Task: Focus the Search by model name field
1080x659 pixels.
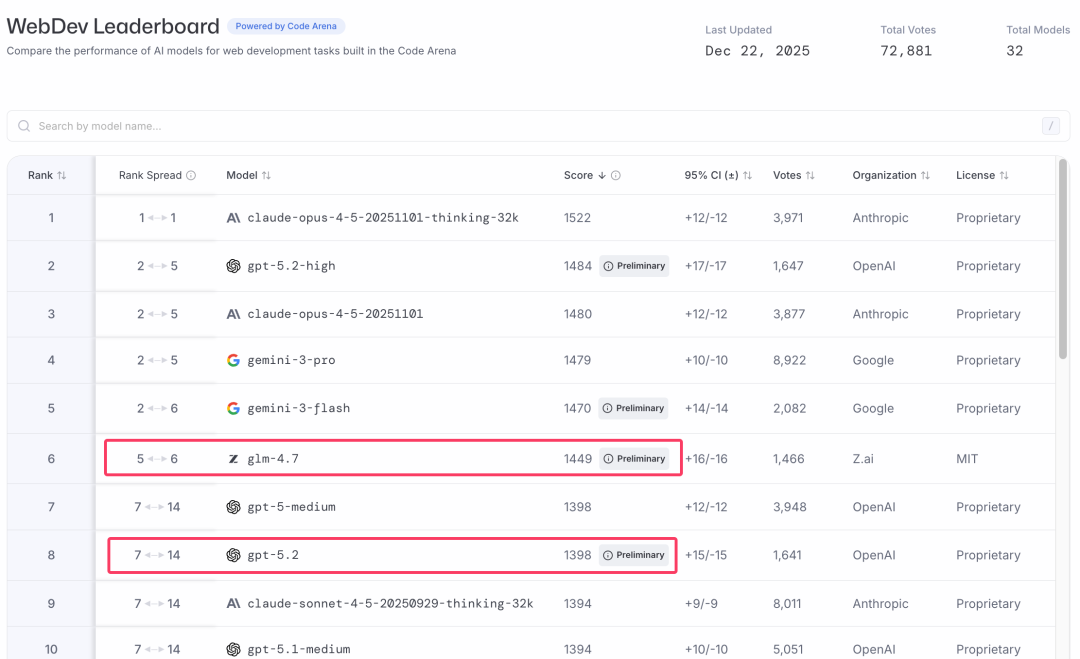Action: (539, 126)
